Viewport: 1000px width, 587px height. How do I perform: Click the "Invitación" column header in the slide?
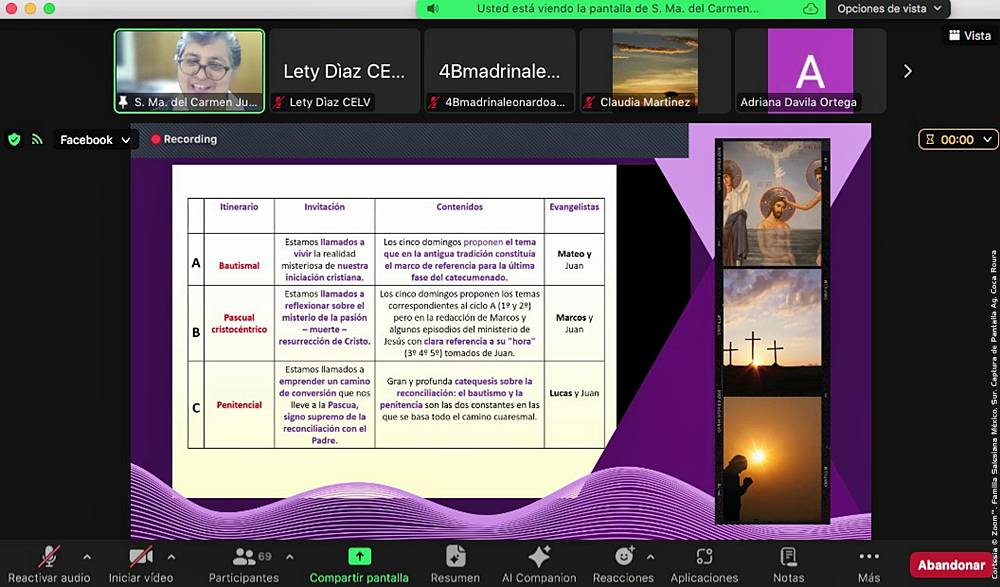pyautogui.click(x=324, y=207)
